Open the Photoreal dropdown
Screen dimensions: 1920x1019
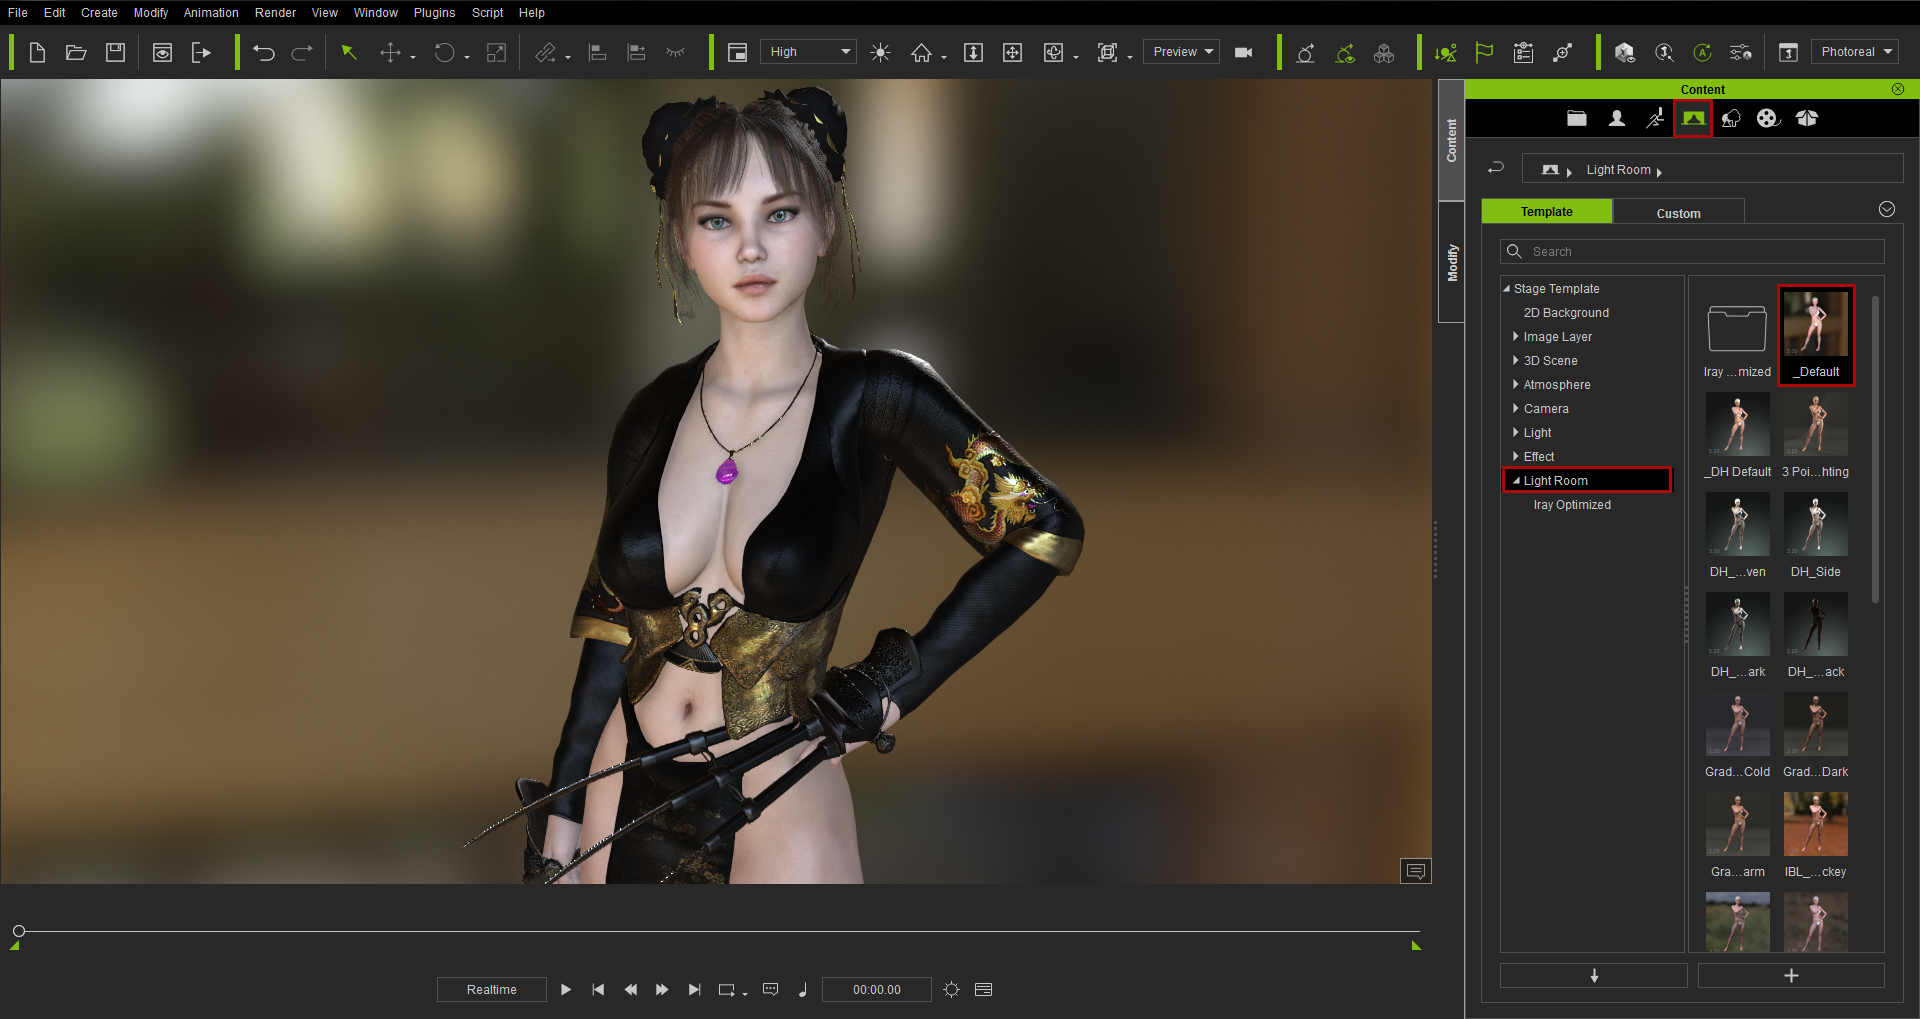click(1855, 52)
